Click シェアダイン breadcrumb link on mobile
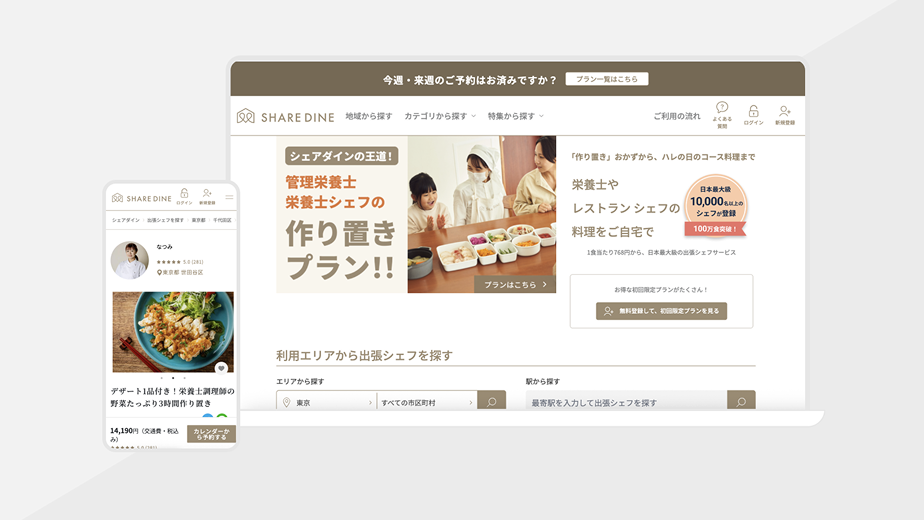This screenshot has height=520, width=924. pyautogui.click(x=126, y=220)
